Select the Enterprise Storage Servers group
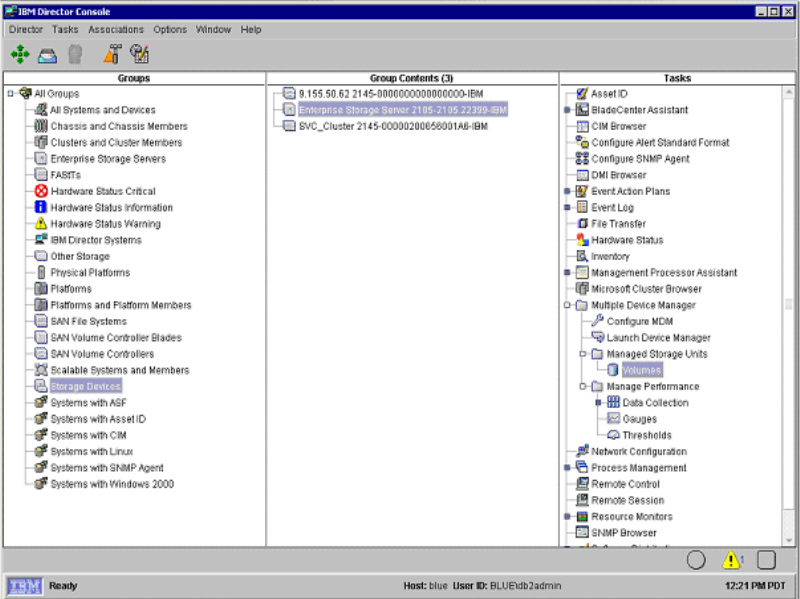The height and width of the screenshot is (599, 800). [108, 159]
